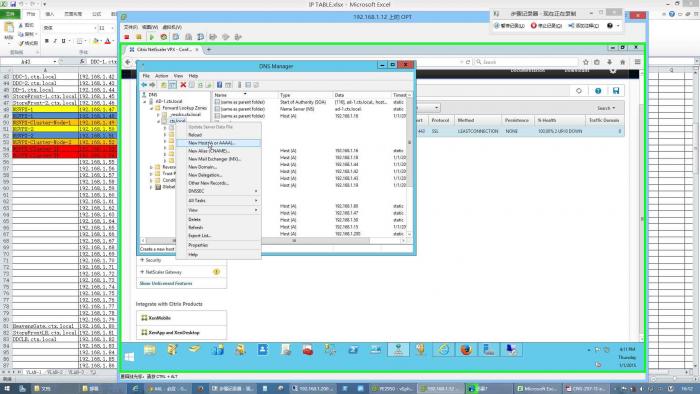Expand the _msdcs.ctx.local zone node
This screenshot has width=700, height=394.
[x=158, y=115]
